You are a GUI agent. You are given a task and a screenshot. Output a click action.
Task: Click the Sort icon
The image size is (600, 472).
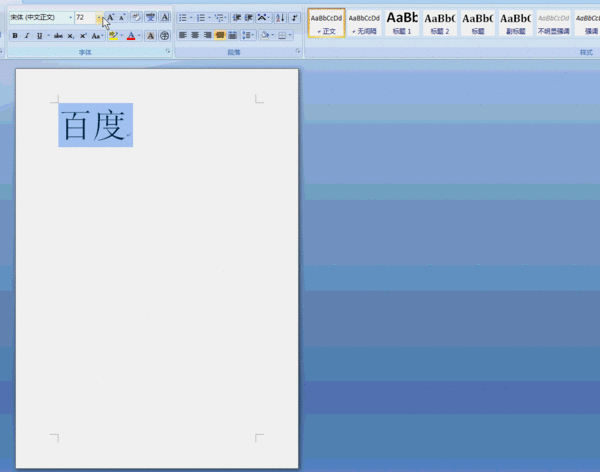[x=280, y=18]
